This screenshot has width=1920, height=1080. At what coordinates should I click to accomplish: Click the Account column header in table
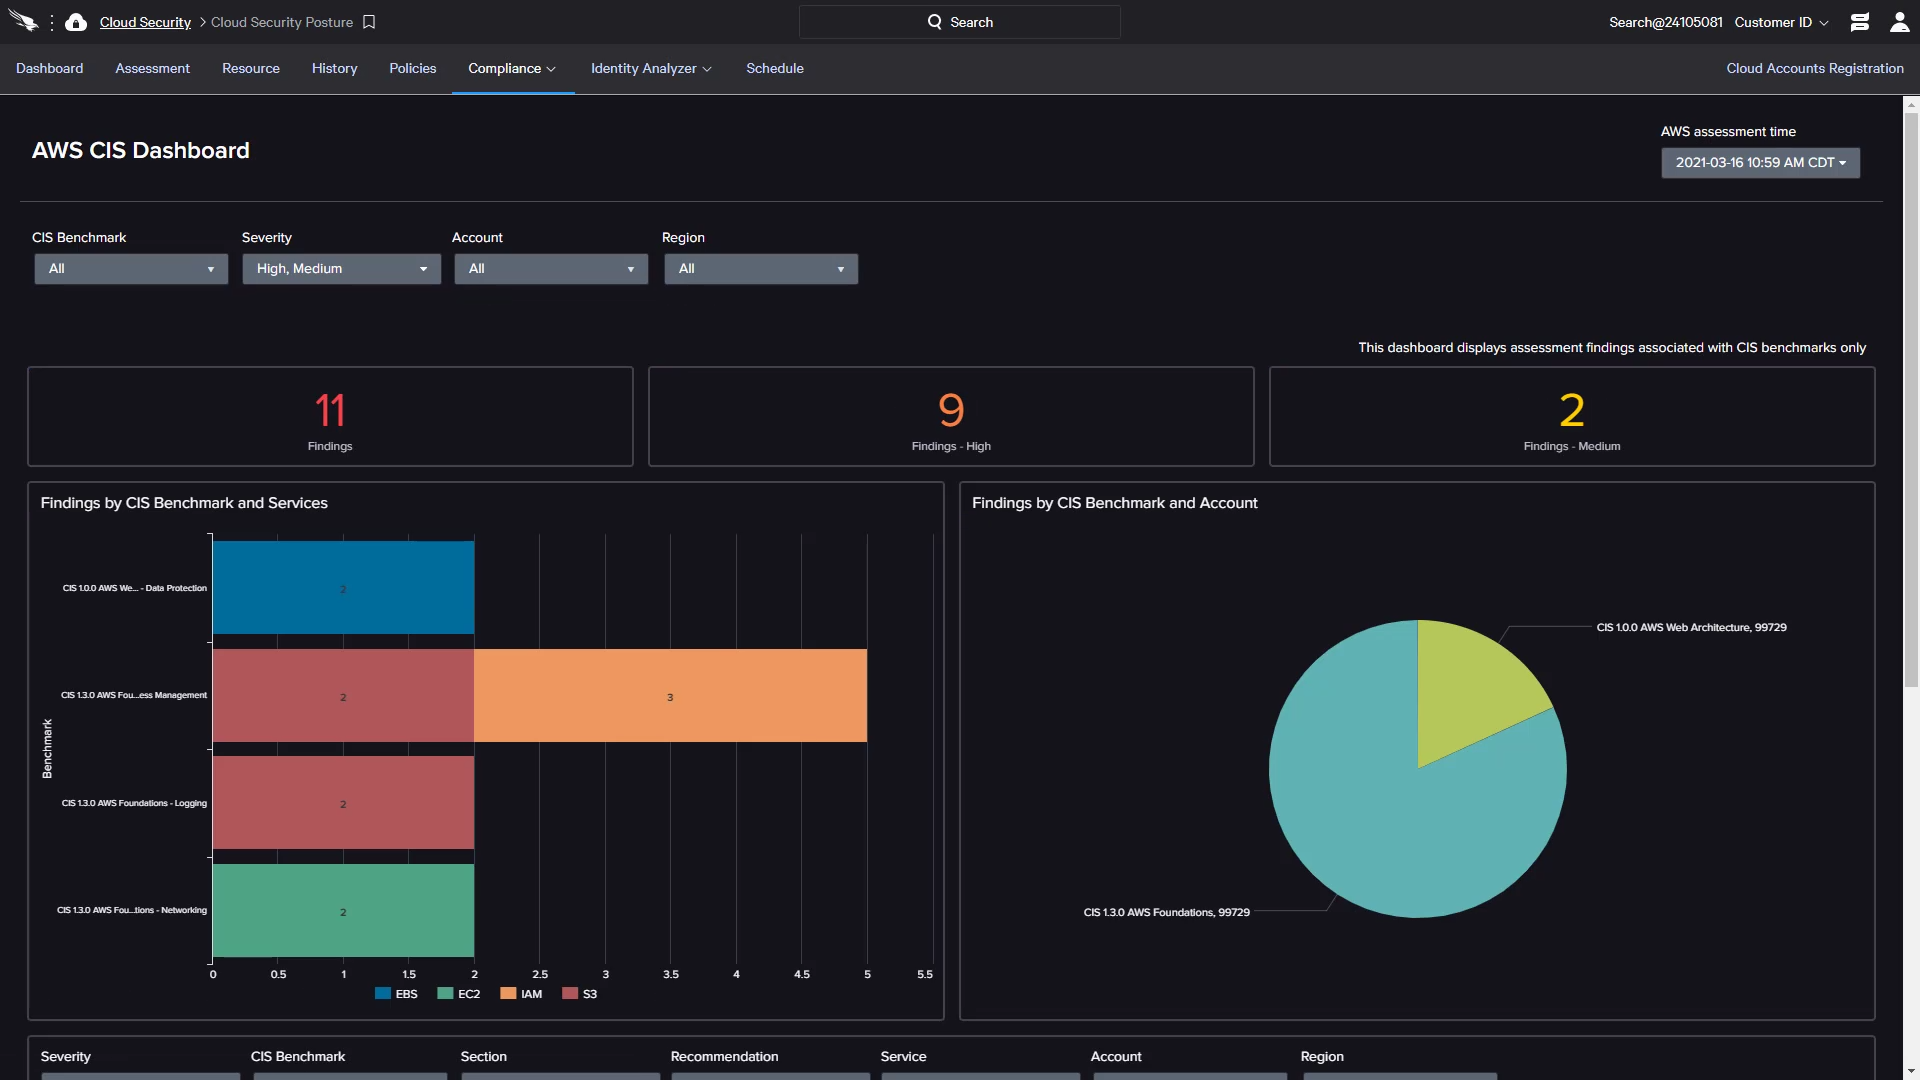pos(1116,1057)
